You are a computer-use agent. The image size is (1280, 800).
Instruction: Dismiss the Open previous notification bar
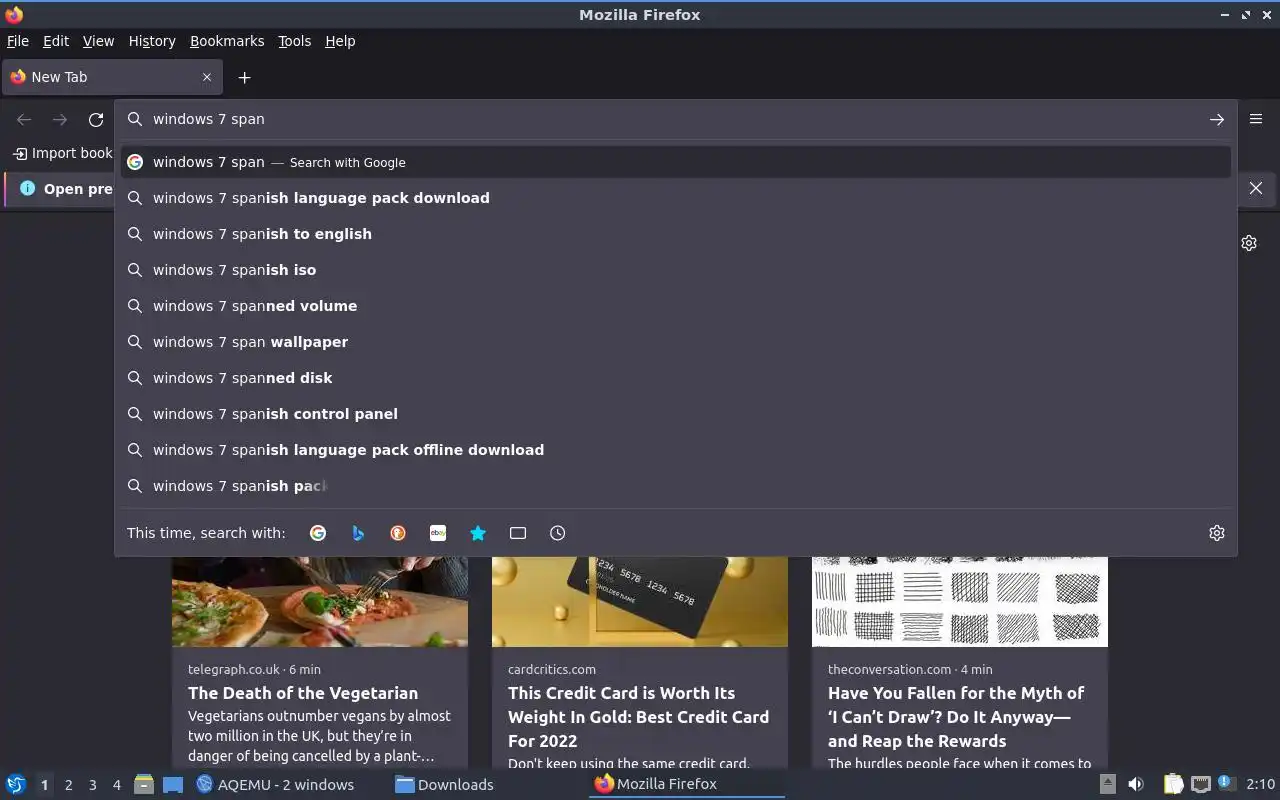click(1256, 188)
